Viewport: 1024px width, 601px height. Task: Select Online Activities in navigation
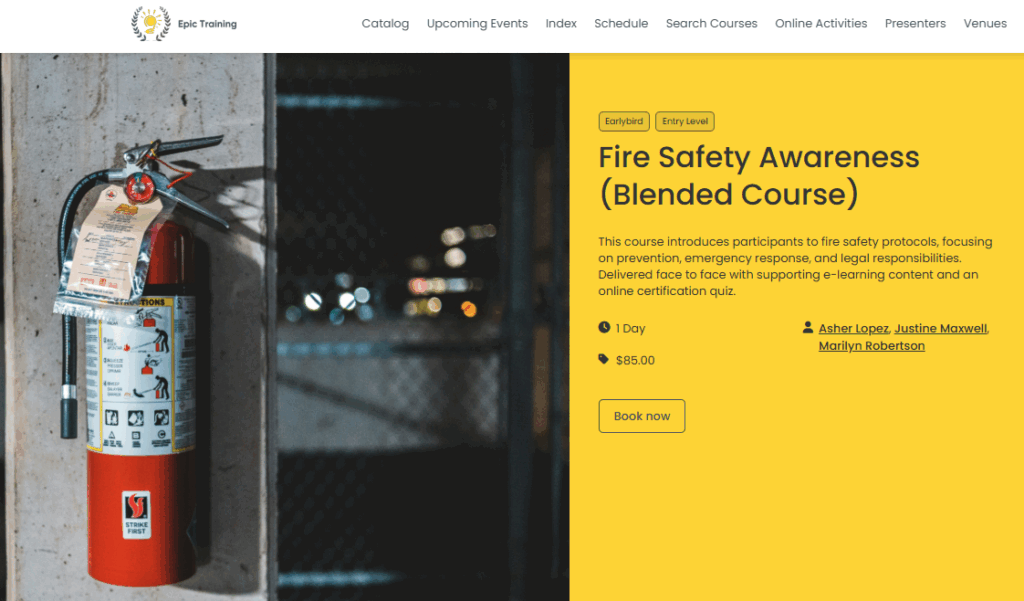pos(821,24)
